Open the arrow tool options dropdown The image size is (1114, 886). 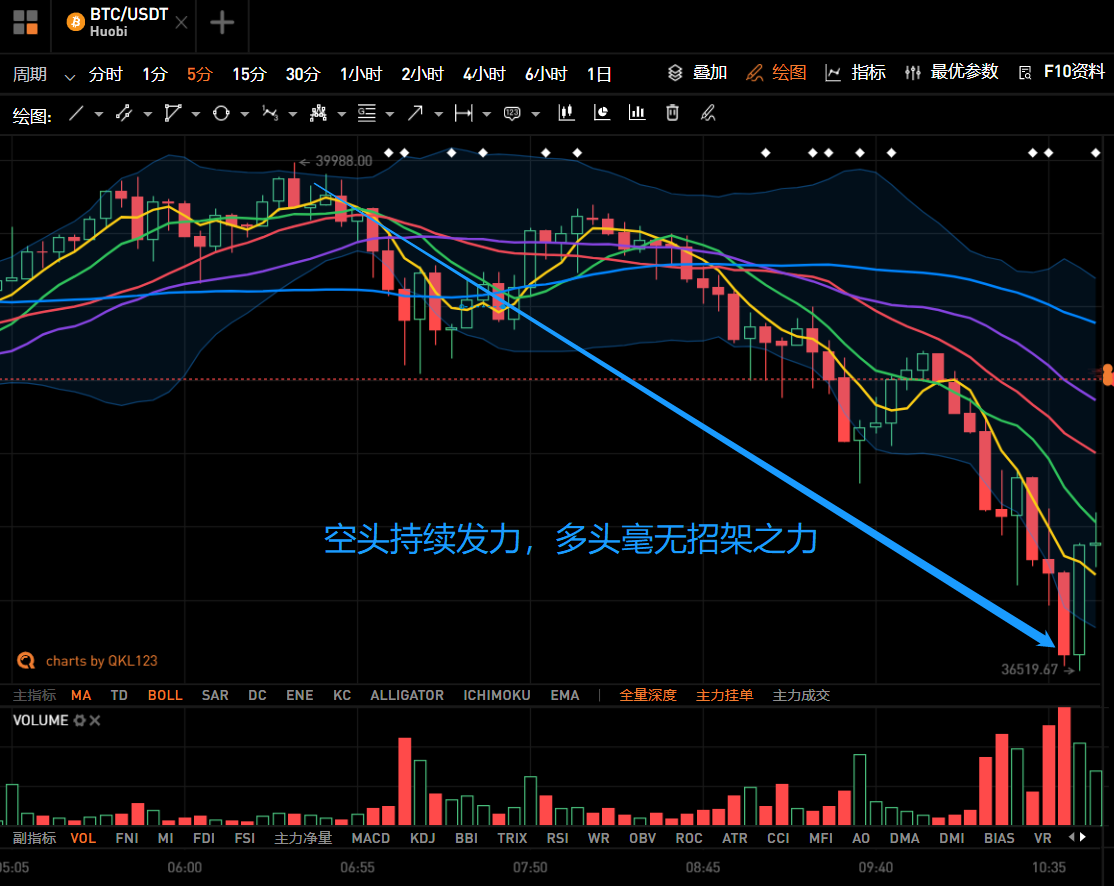pyautogui.click(x=437, y=113)
